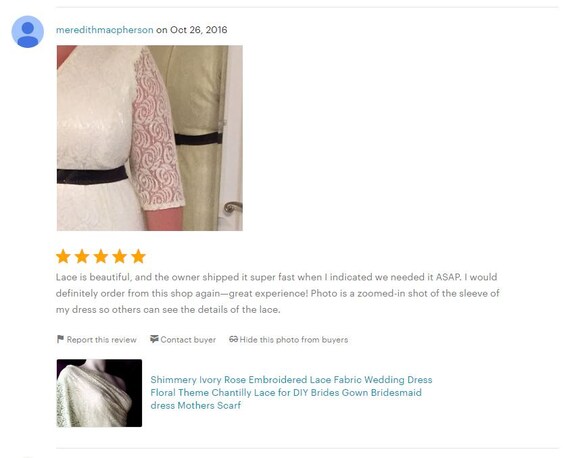Click the flag icon beside Report this review
570x458 pixels.
tap(60, 339)
